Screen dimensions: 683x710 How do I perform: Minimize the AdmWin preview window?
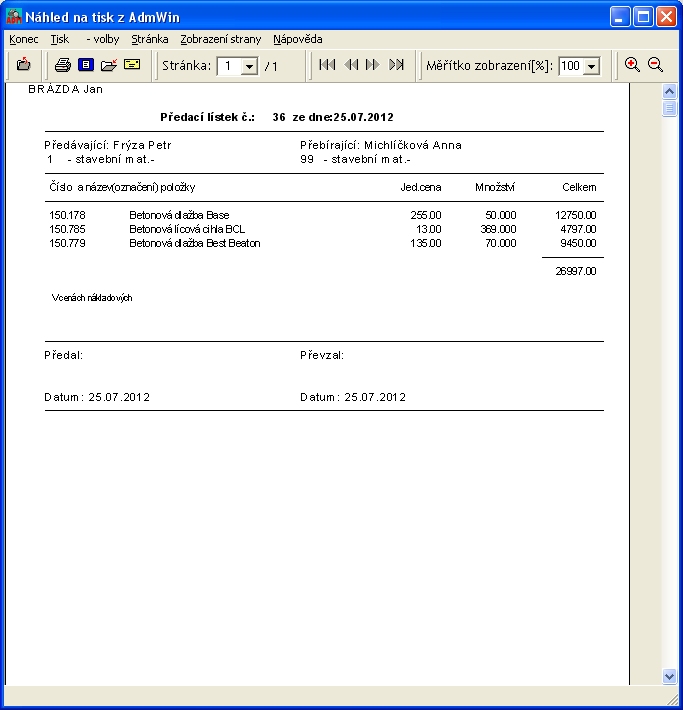(x=620, y=17)
